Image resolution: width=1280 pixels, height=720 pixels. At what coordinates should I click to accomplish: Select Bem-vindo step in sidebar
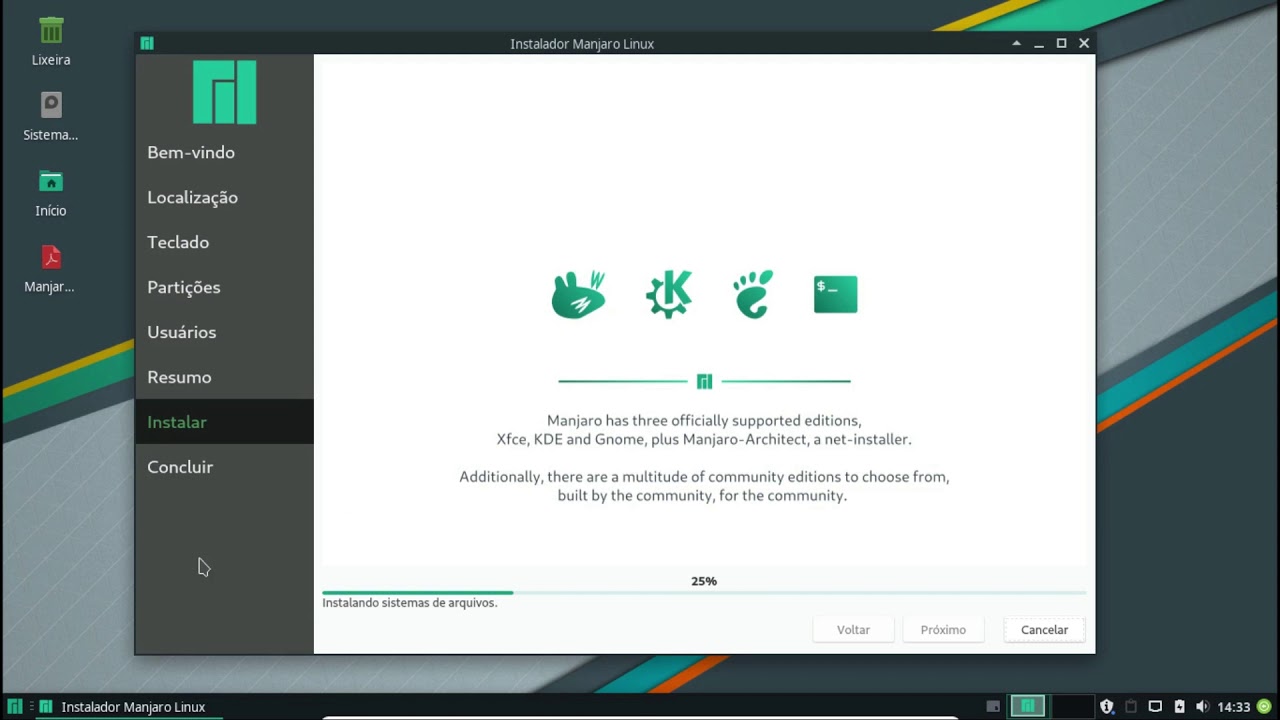(x=224, y=152)
